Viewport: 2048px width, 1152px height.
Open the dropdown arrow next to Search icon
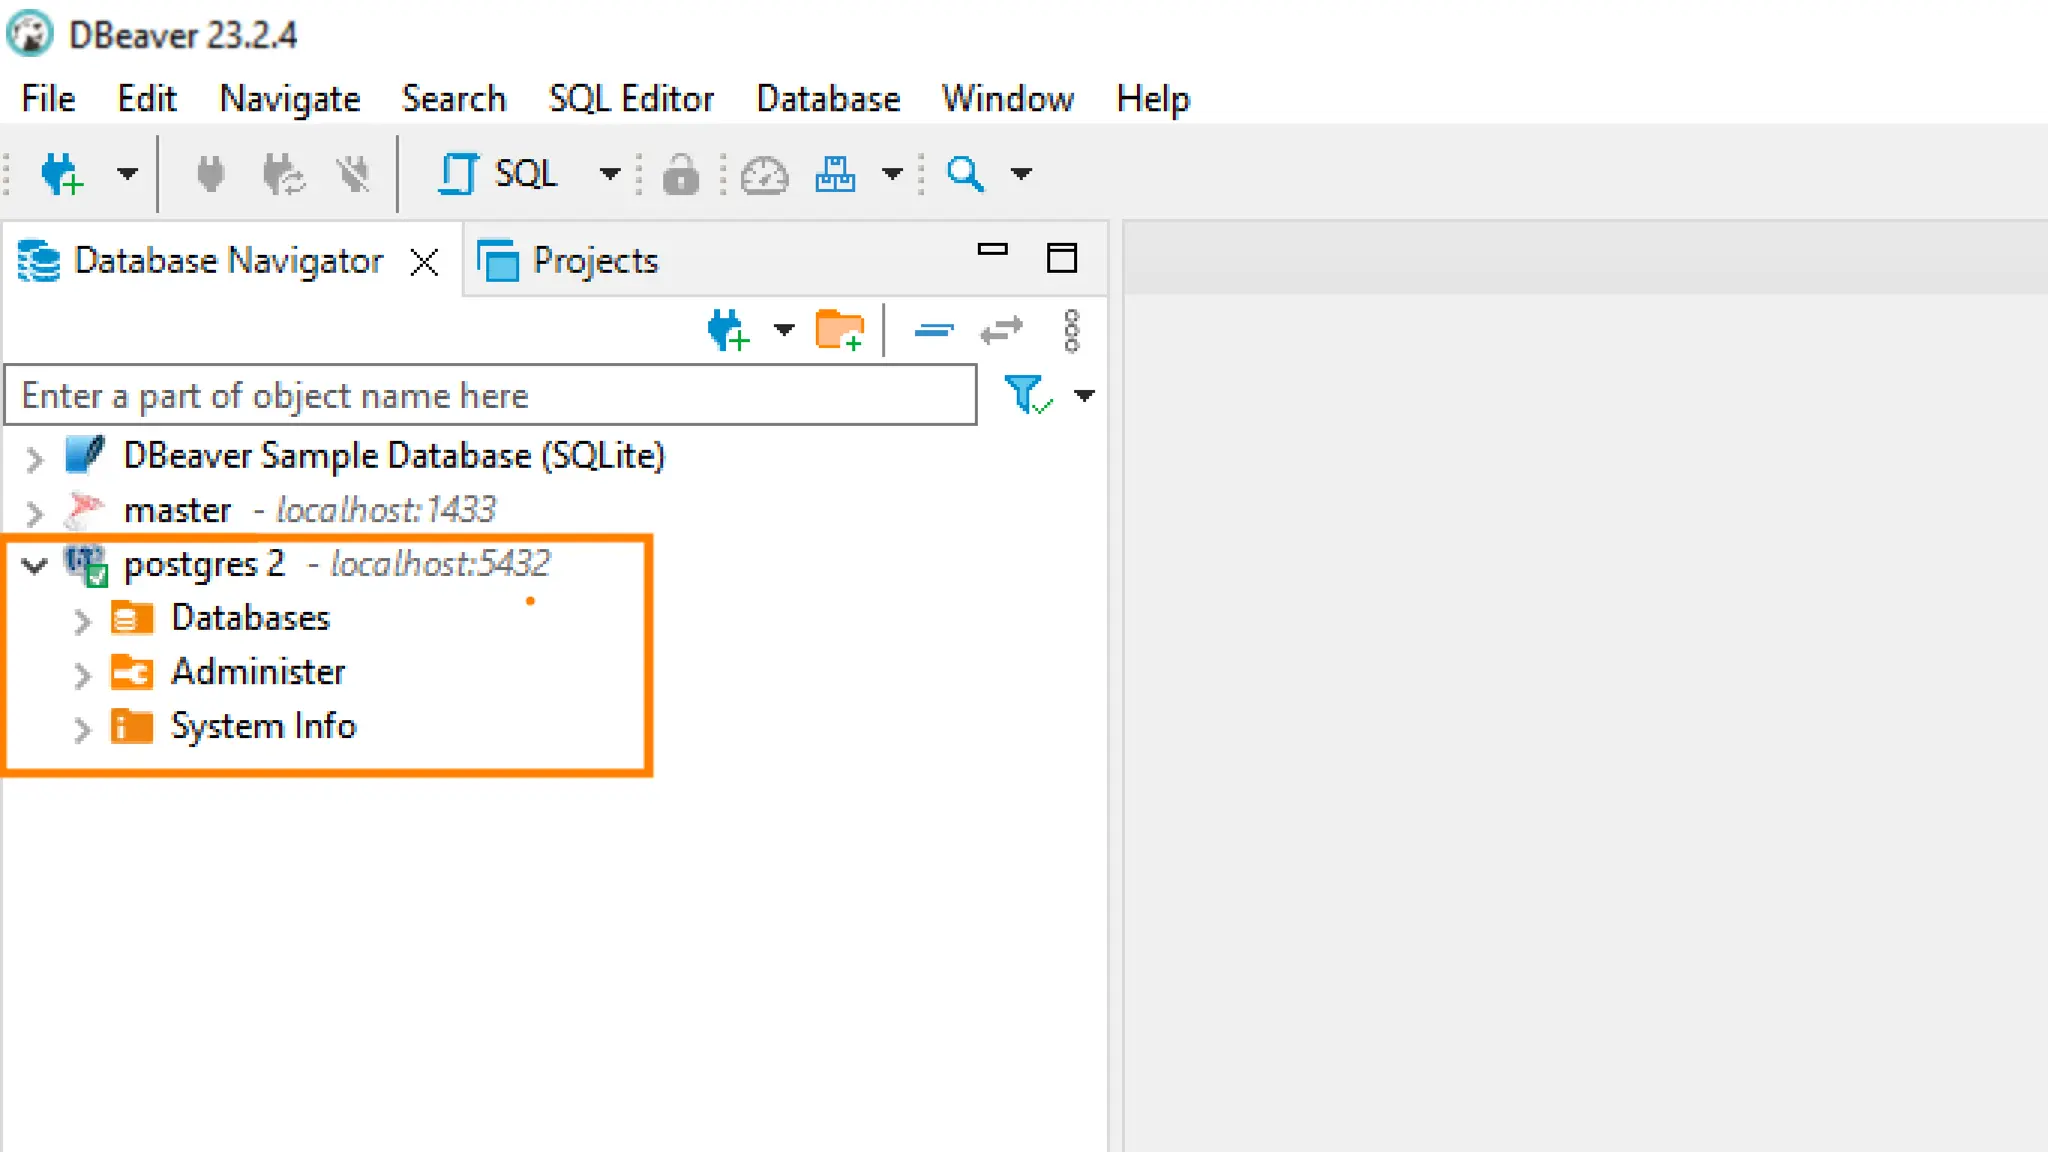[x=1021, y=173]
